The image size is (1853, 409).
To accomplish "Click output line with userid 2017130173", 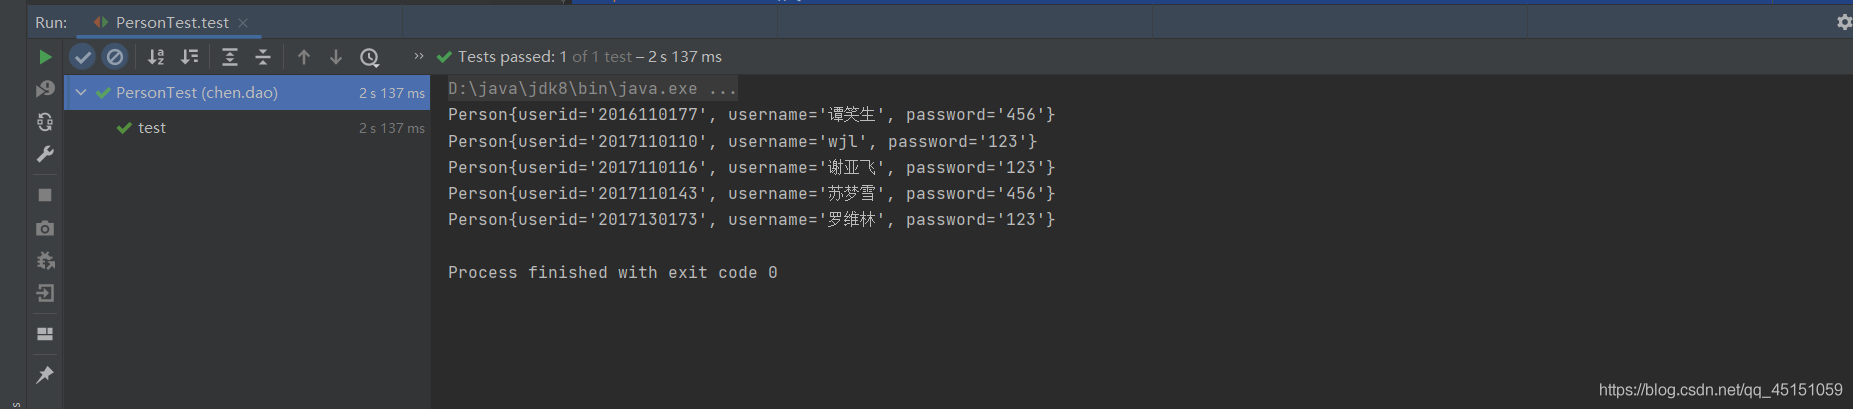I will click(x=751, y=219).
